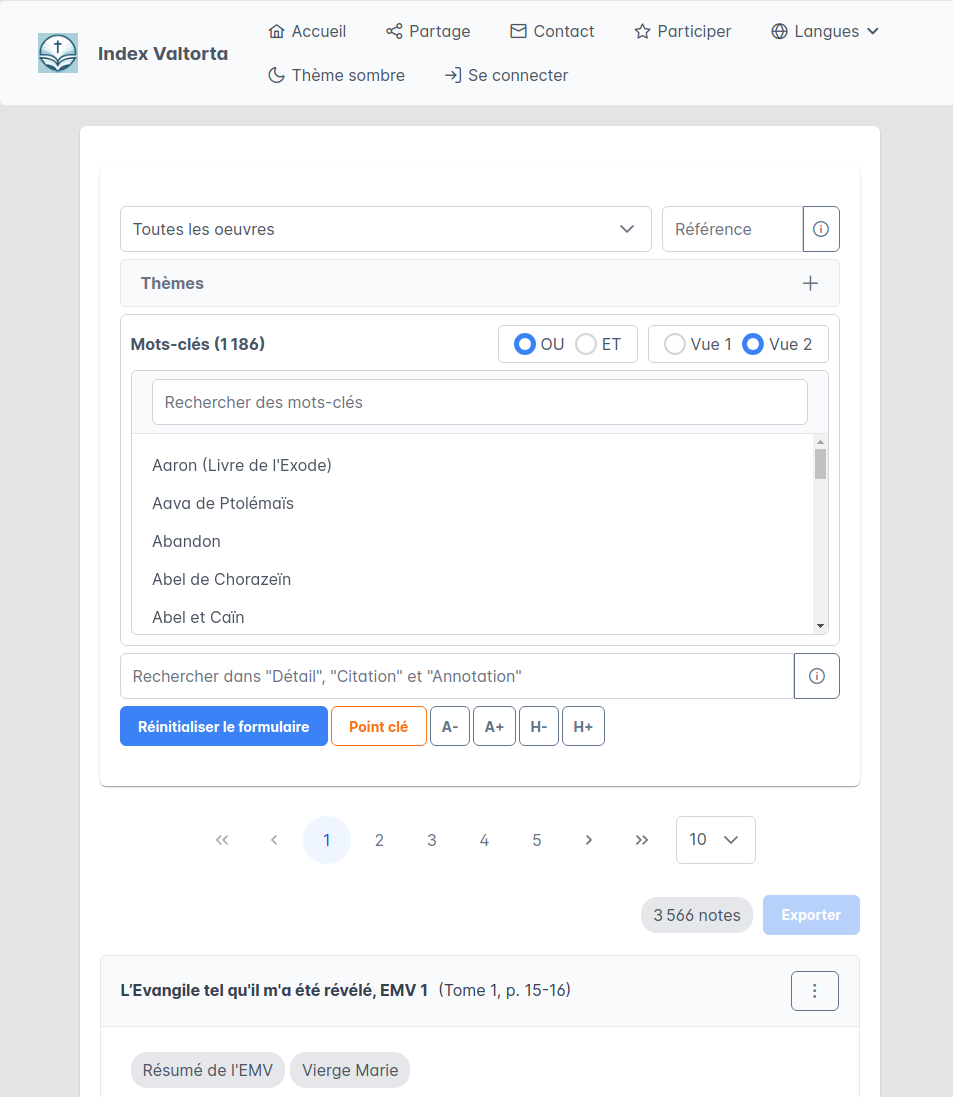Image resolution: width=953 pixels, height=1097 pixels.
Task: Open the Partage menu item
Action: coord(428,31)
